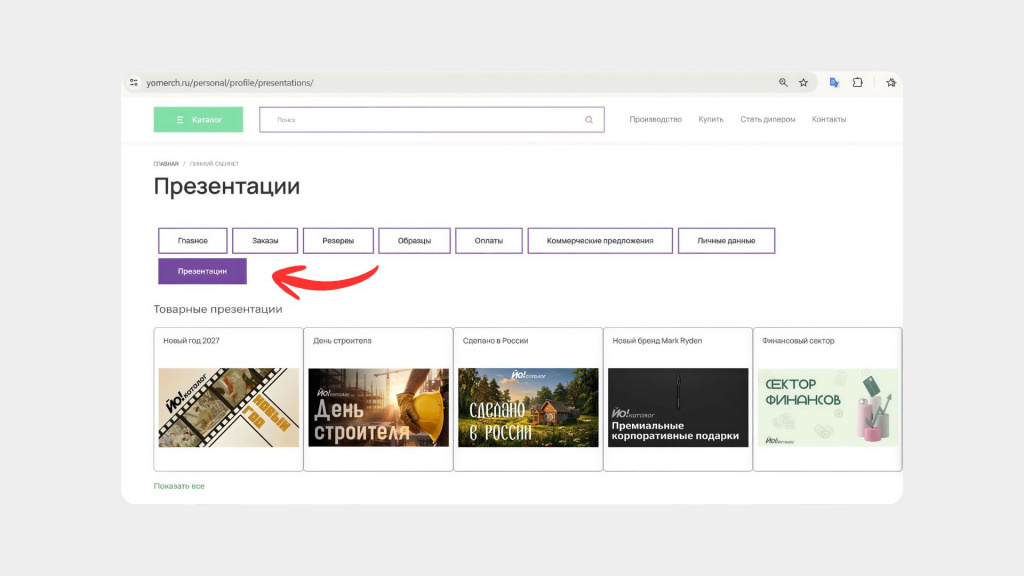Screen dimensions: 1024x576
Task: Open the green Каталог button
Action: (199, 120)
